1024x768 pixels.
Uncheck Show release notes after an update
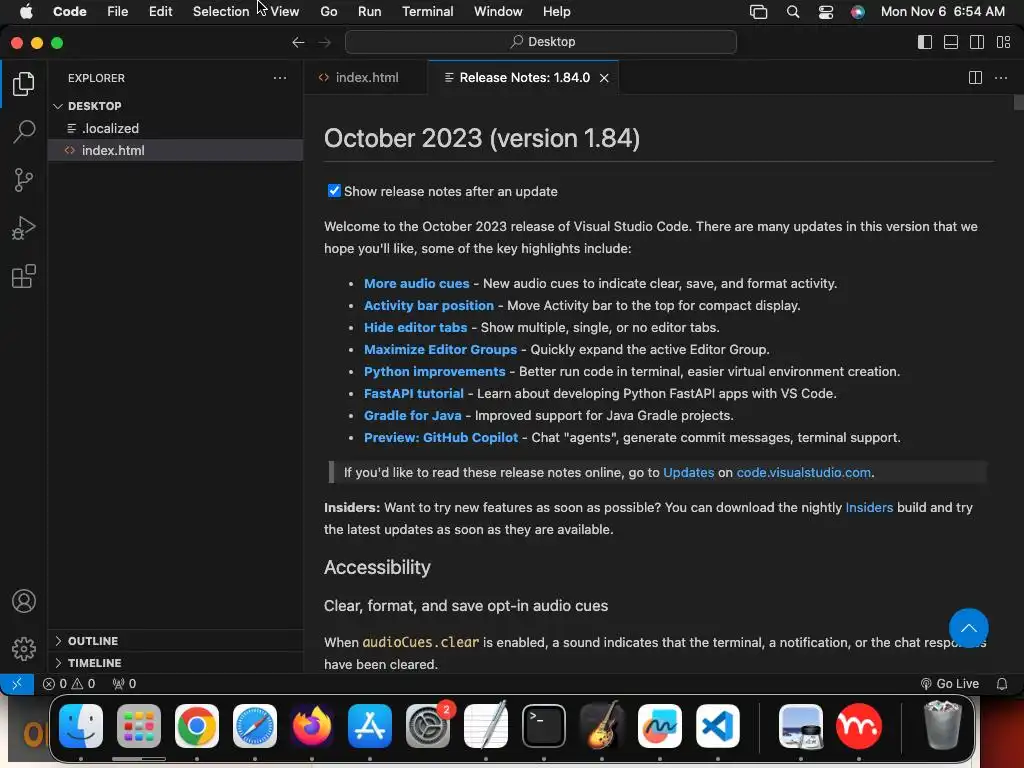click(334, 191)
